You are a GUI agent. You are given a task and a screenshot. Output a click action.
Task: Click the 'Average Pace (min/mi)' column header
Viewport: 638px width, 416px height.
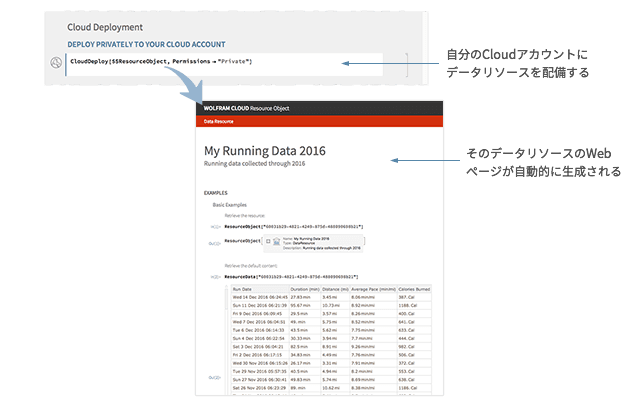(x=373, y=289)
